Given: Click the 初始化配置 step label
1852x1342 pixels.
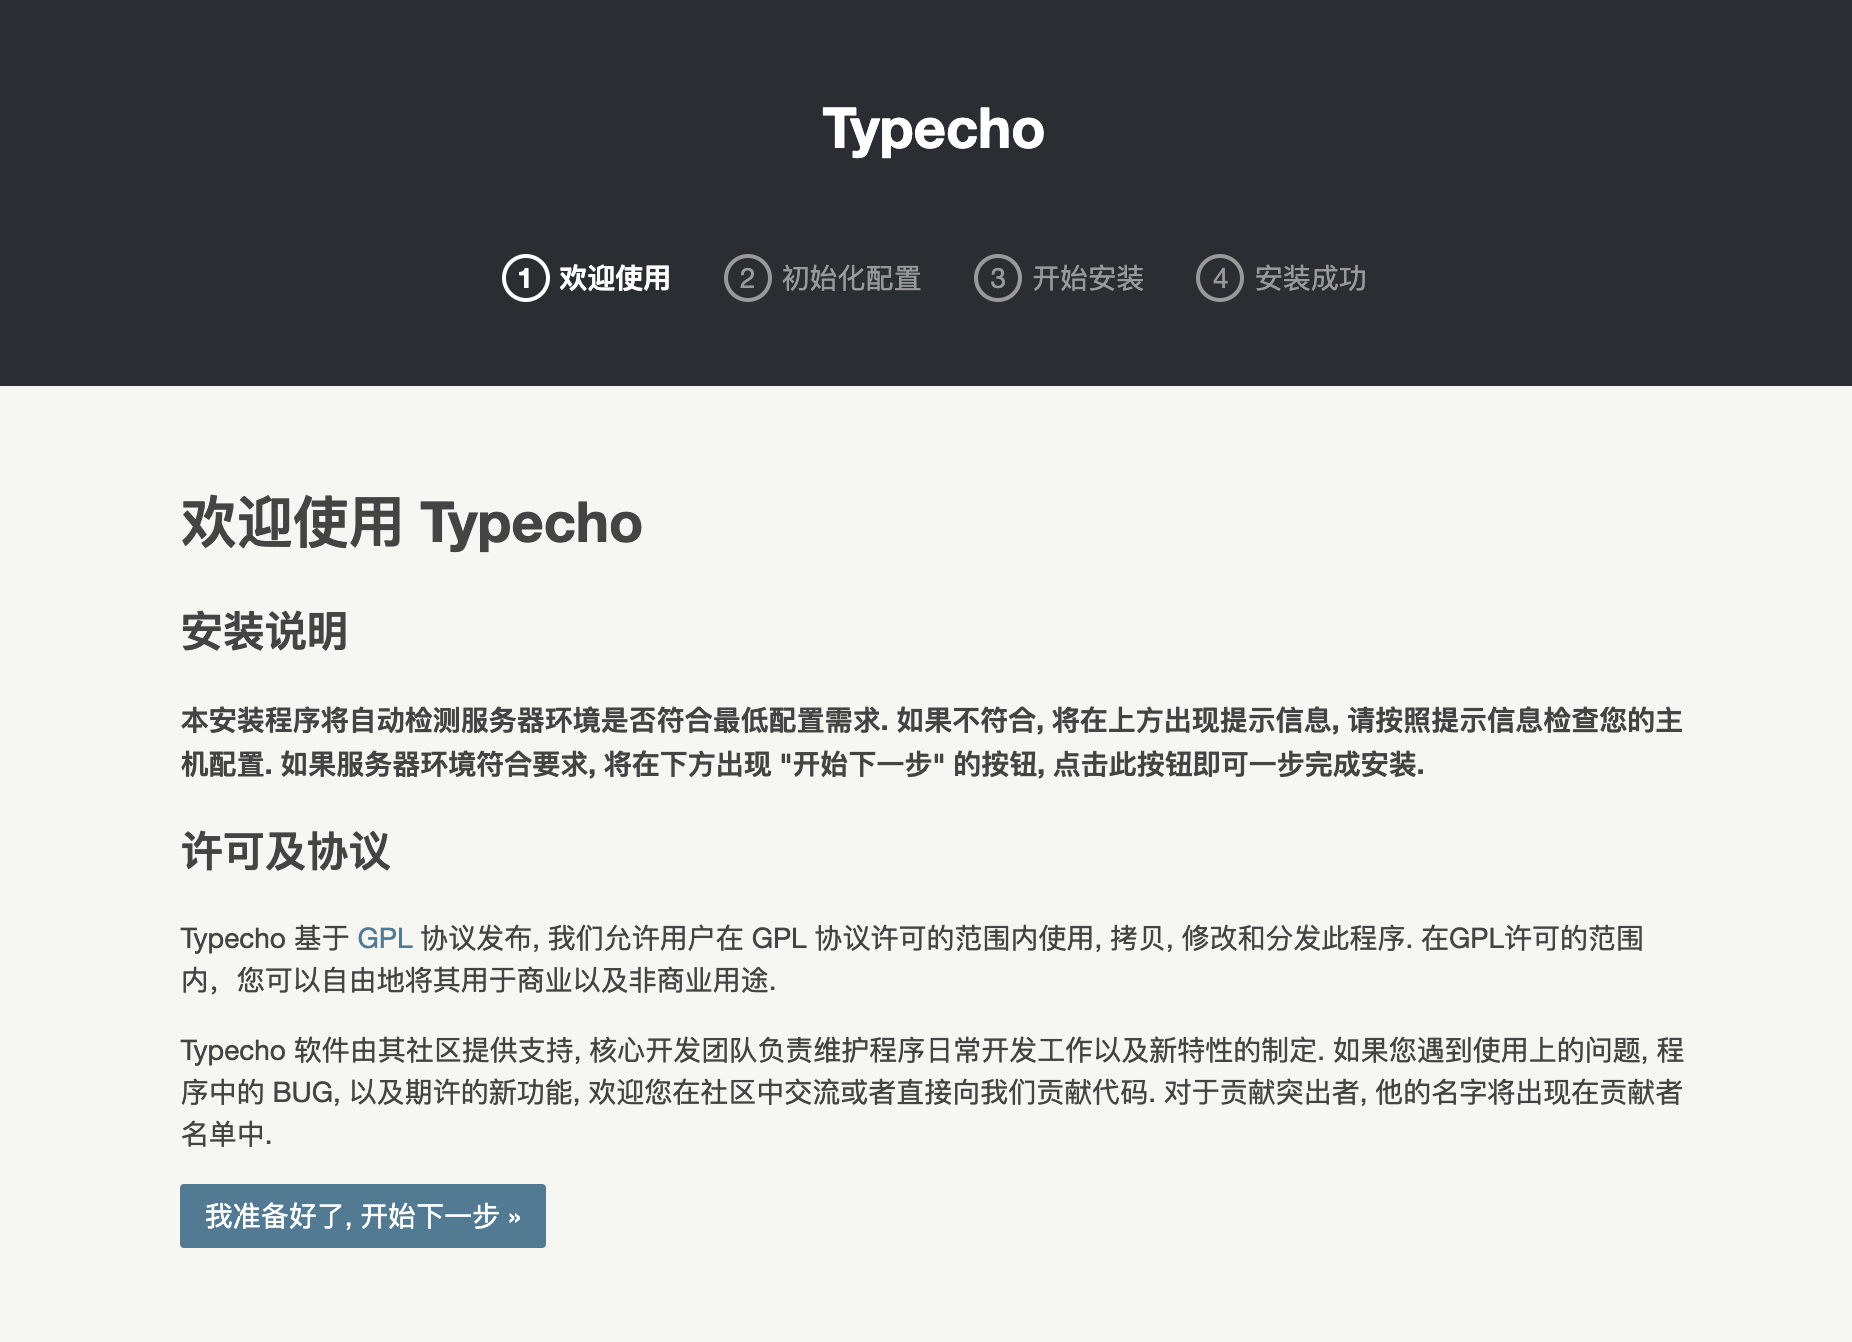Looking at the screenshot, I should 851,278.
